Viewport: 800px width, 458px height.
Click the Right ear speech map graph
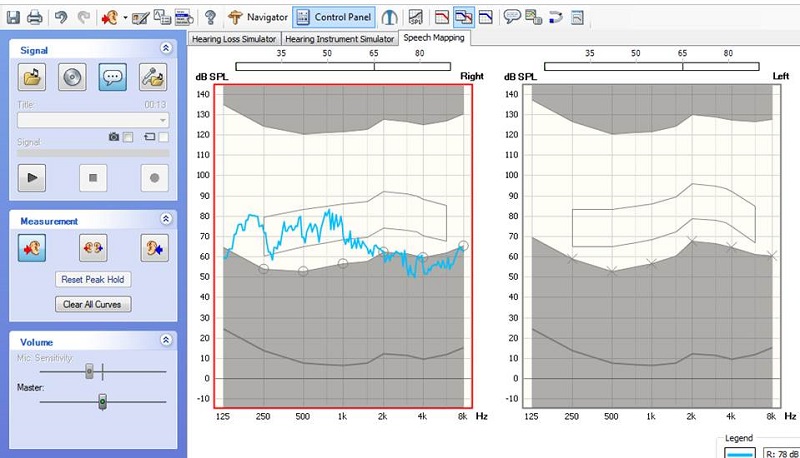(x=343, y=246)
